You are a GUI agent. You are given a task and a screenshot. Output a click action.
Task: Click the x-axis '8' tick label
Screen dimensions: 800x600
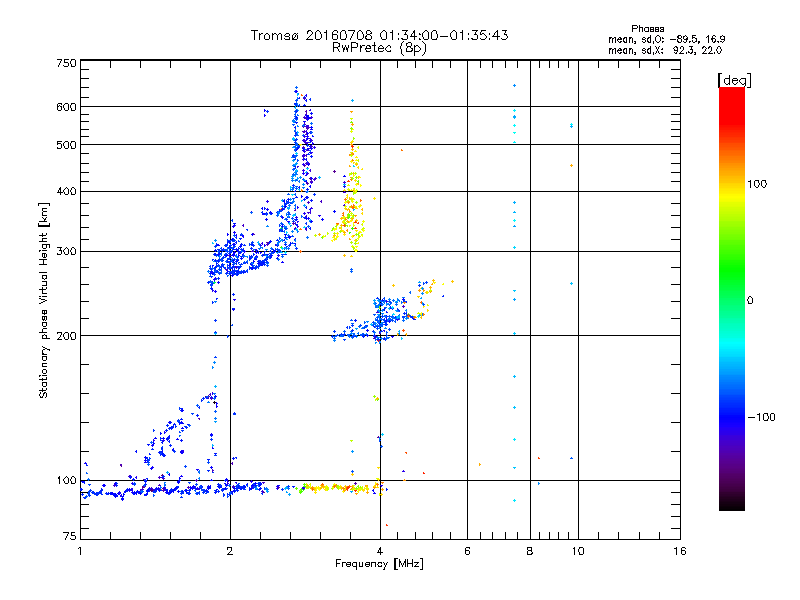pos(530,551)
